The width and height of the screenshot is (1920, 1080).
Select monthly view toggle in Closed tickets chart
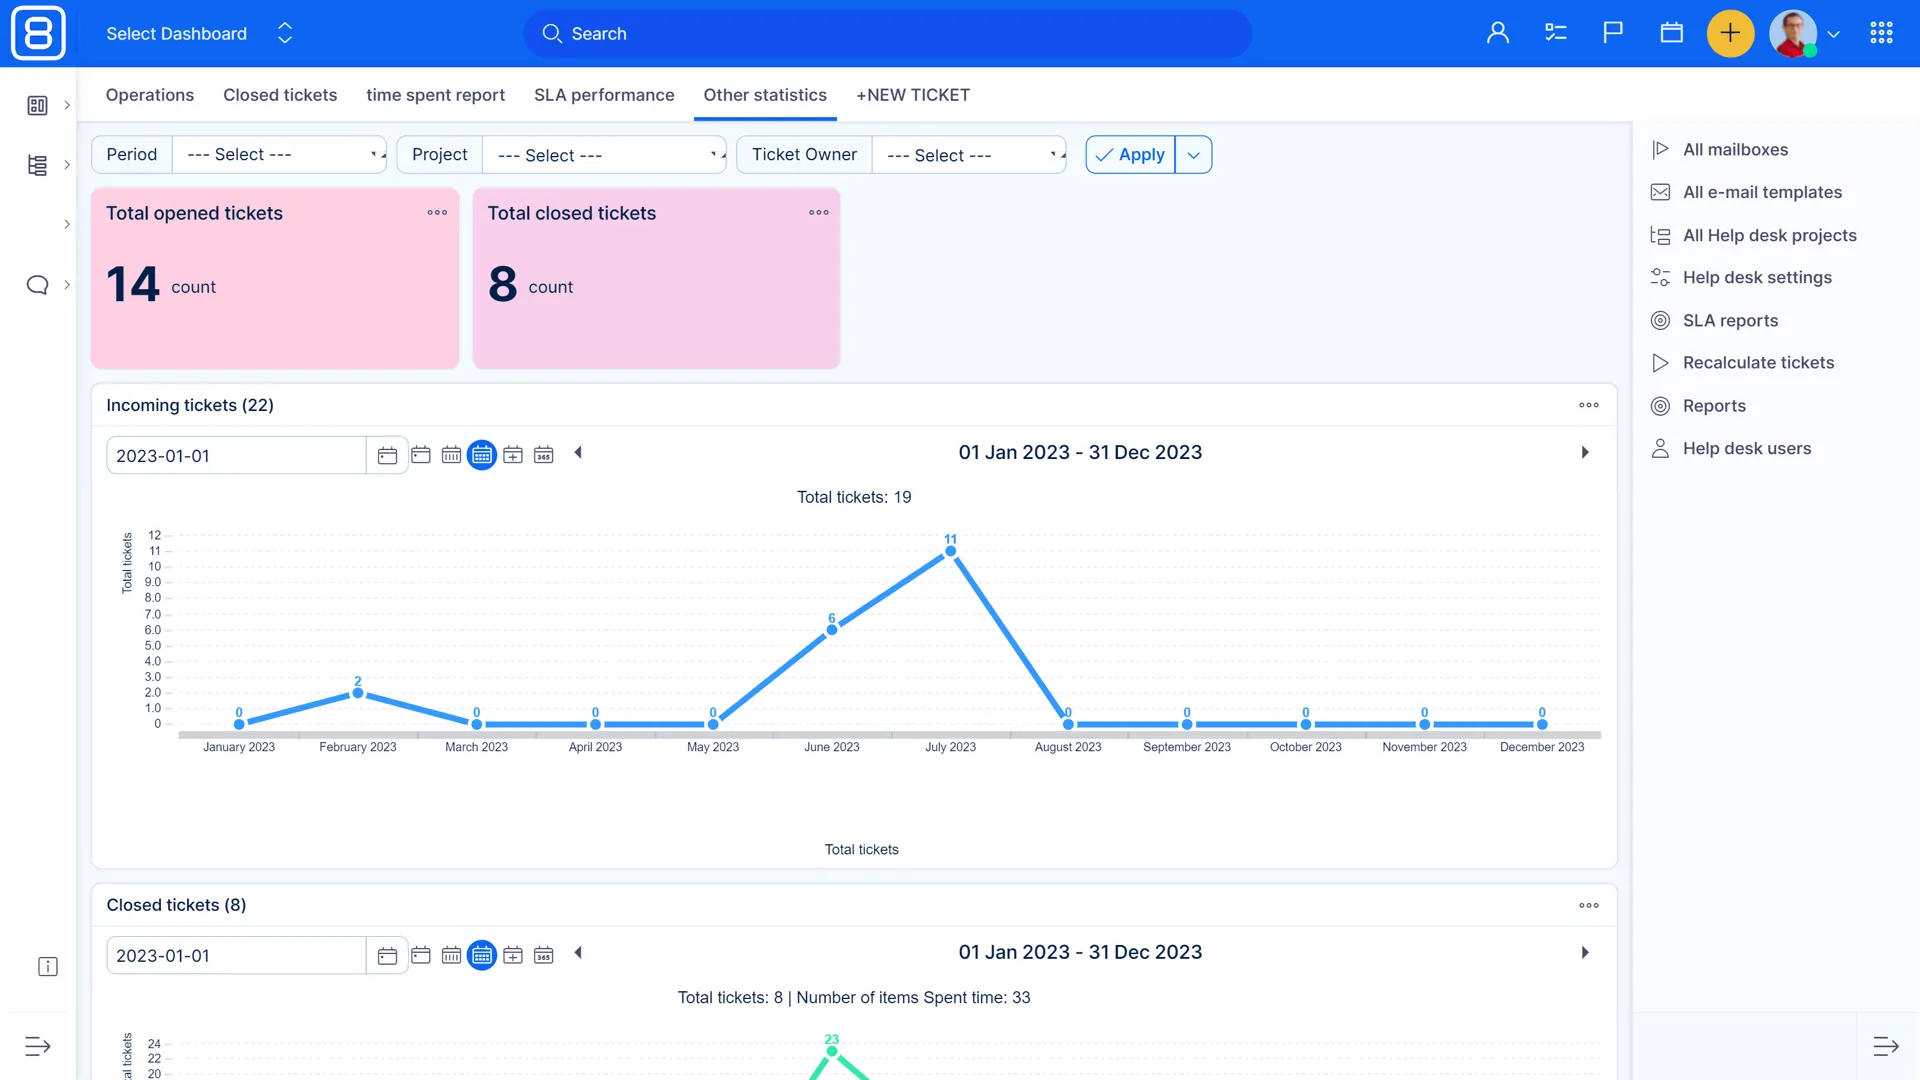tap(482, 955)
